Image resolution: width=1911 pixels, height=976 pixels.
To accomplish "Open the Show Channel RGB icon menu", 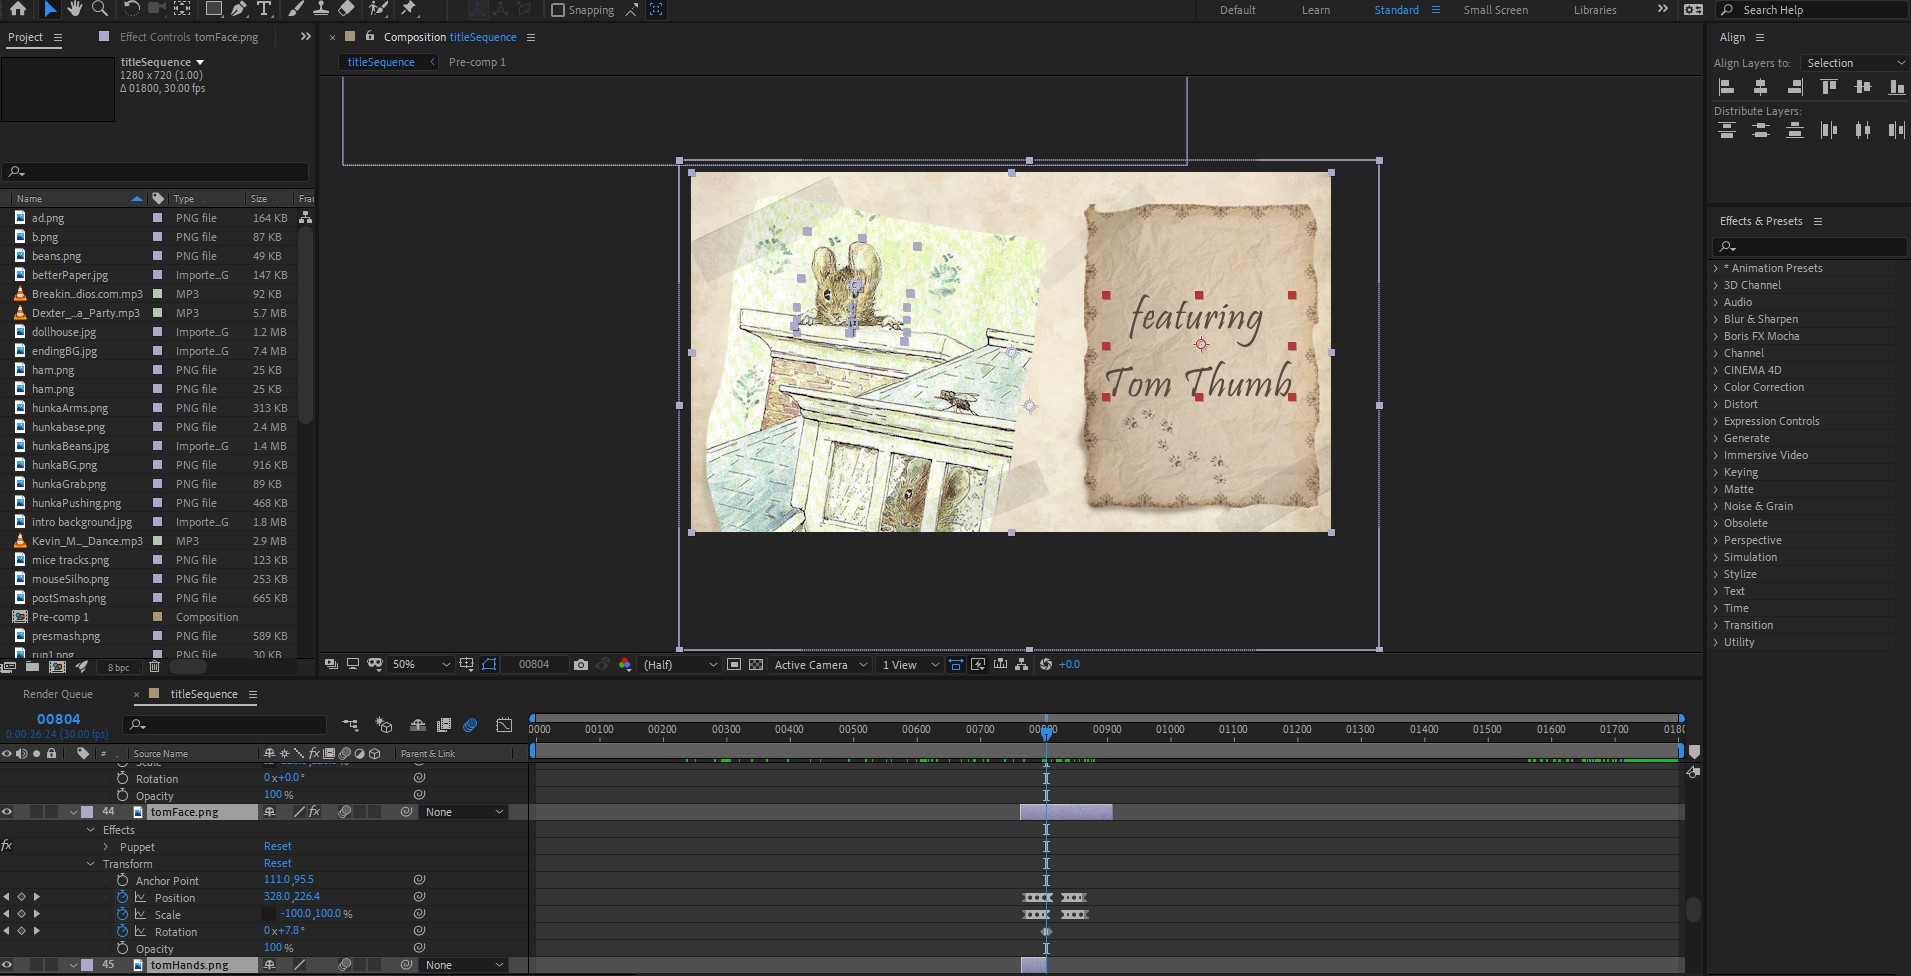I will [625, 664].
